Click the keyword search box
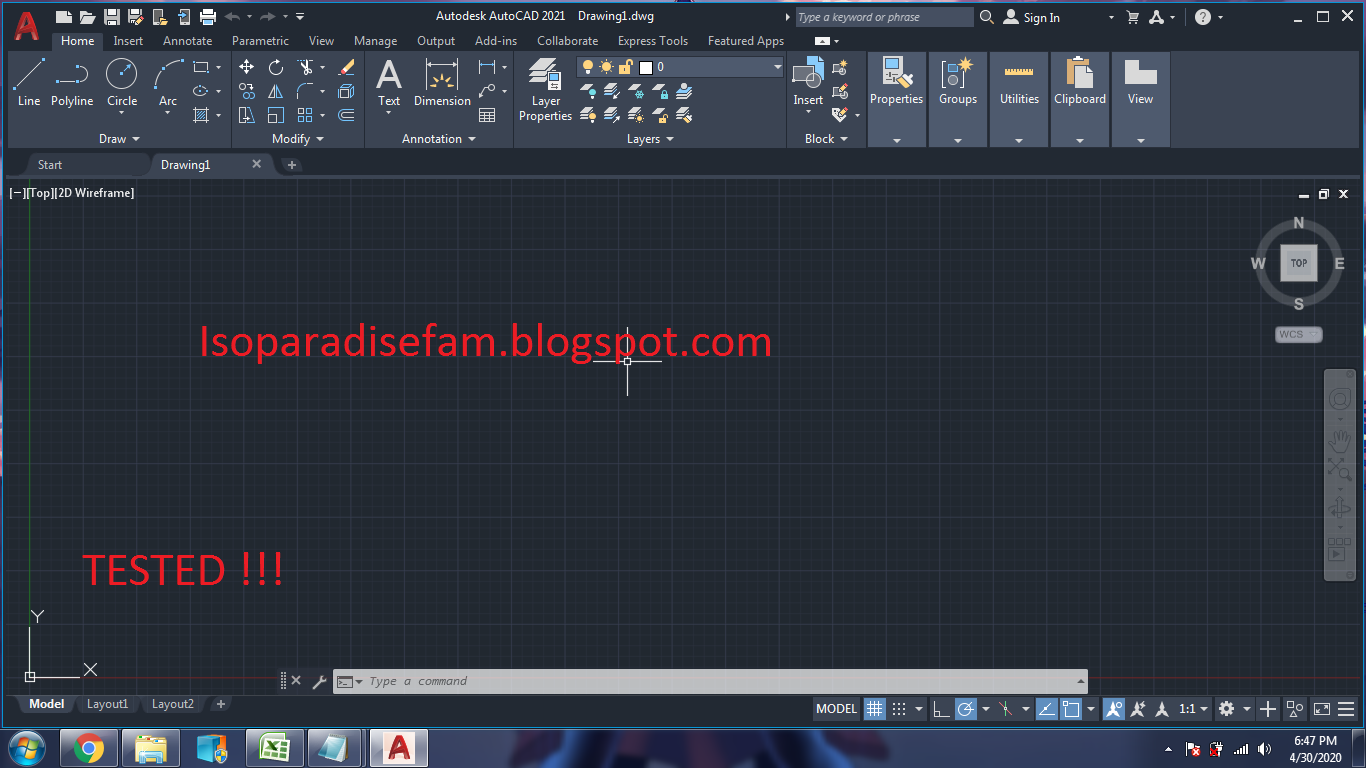This screenshot has width=1366, height=768. (885, 17)
